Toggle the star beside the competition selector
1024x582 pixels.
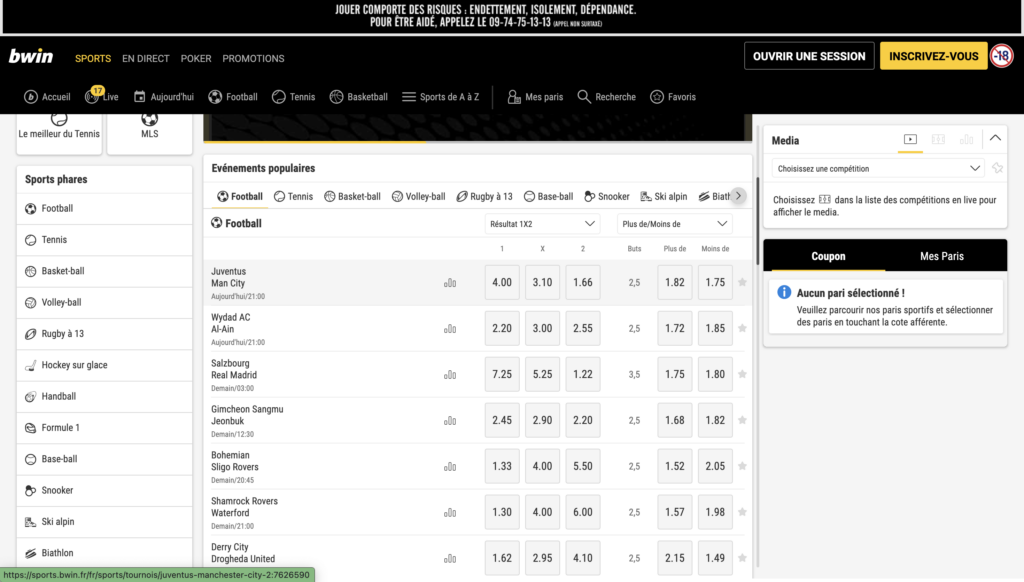(x=997, y=168)
